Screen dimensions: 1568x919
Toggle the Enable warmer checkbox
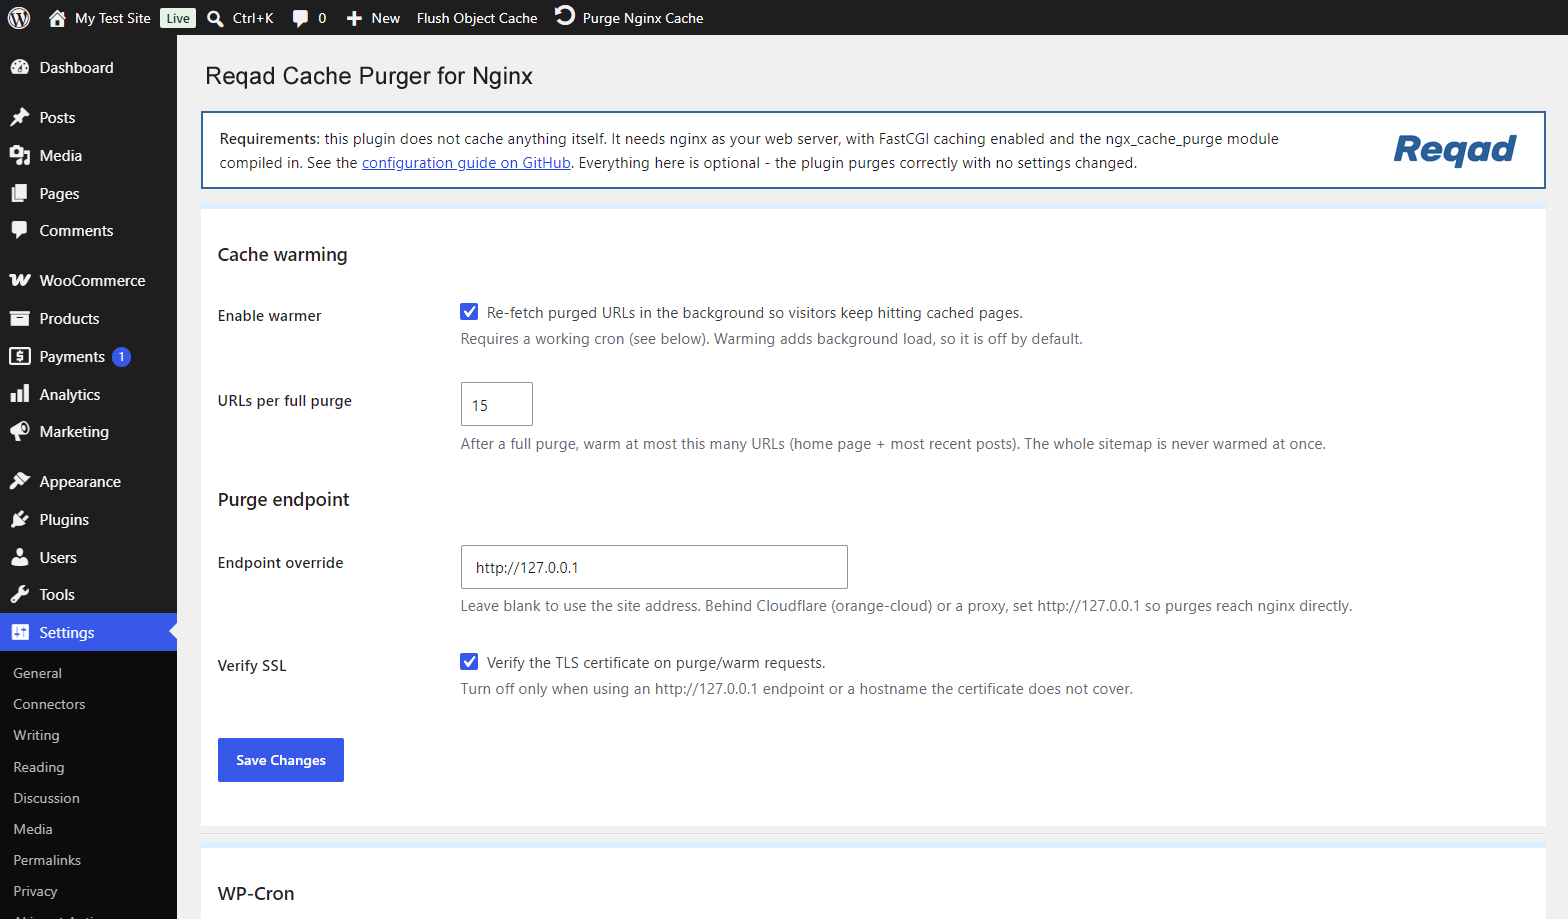[x=469, y=312]
